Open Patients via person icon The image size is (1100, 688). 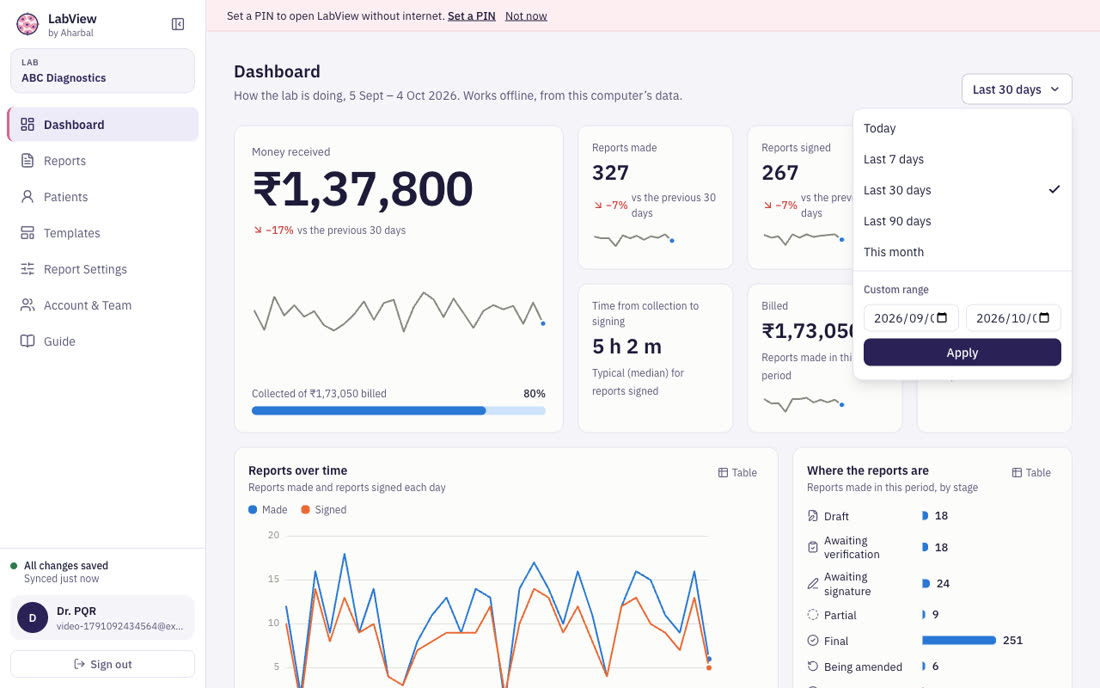point(27,196)
